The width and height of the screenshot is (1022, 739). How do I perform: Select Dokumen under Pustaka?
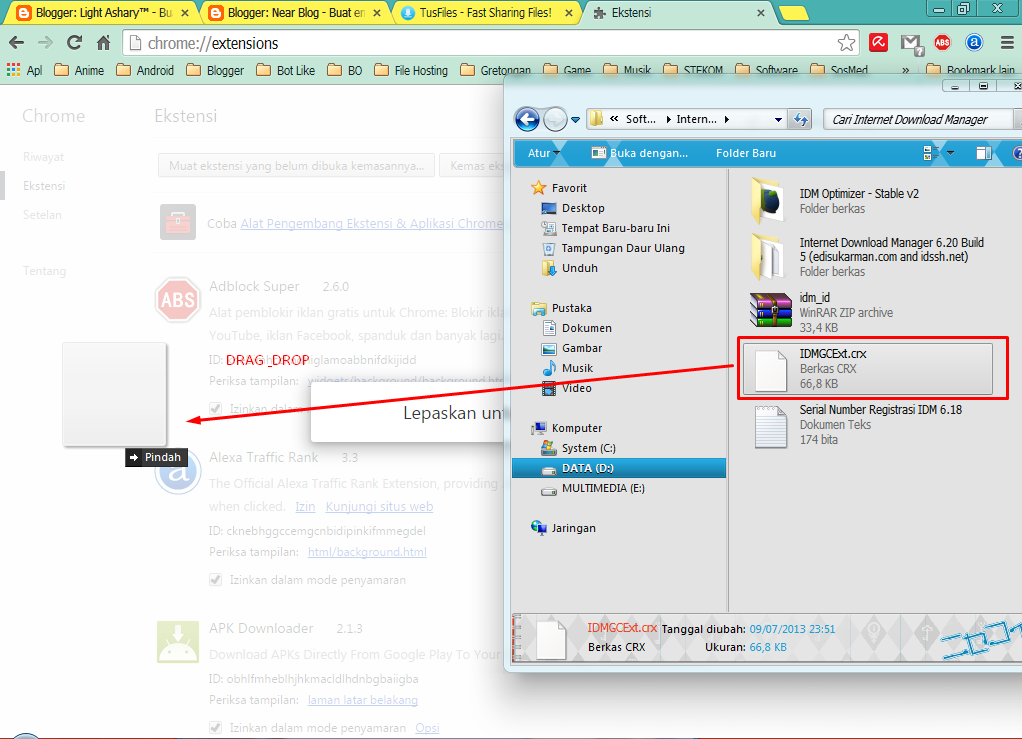pos(577,328)
